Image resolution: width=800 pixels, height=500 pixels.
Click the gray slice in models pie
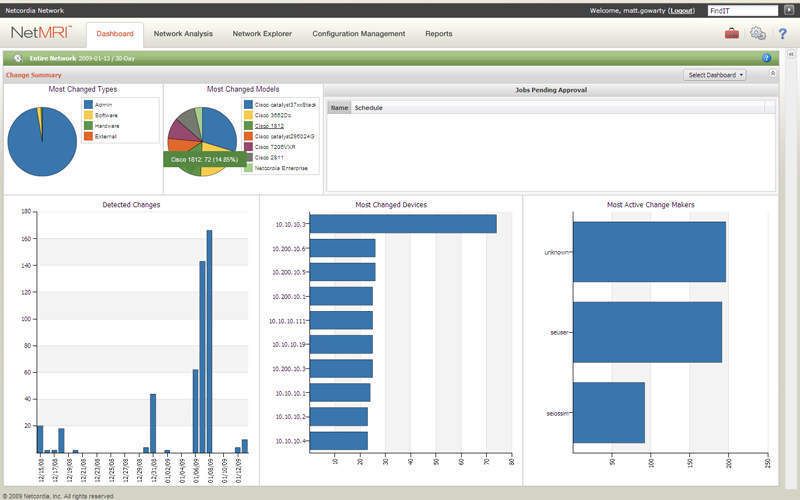tap(189, 120)
